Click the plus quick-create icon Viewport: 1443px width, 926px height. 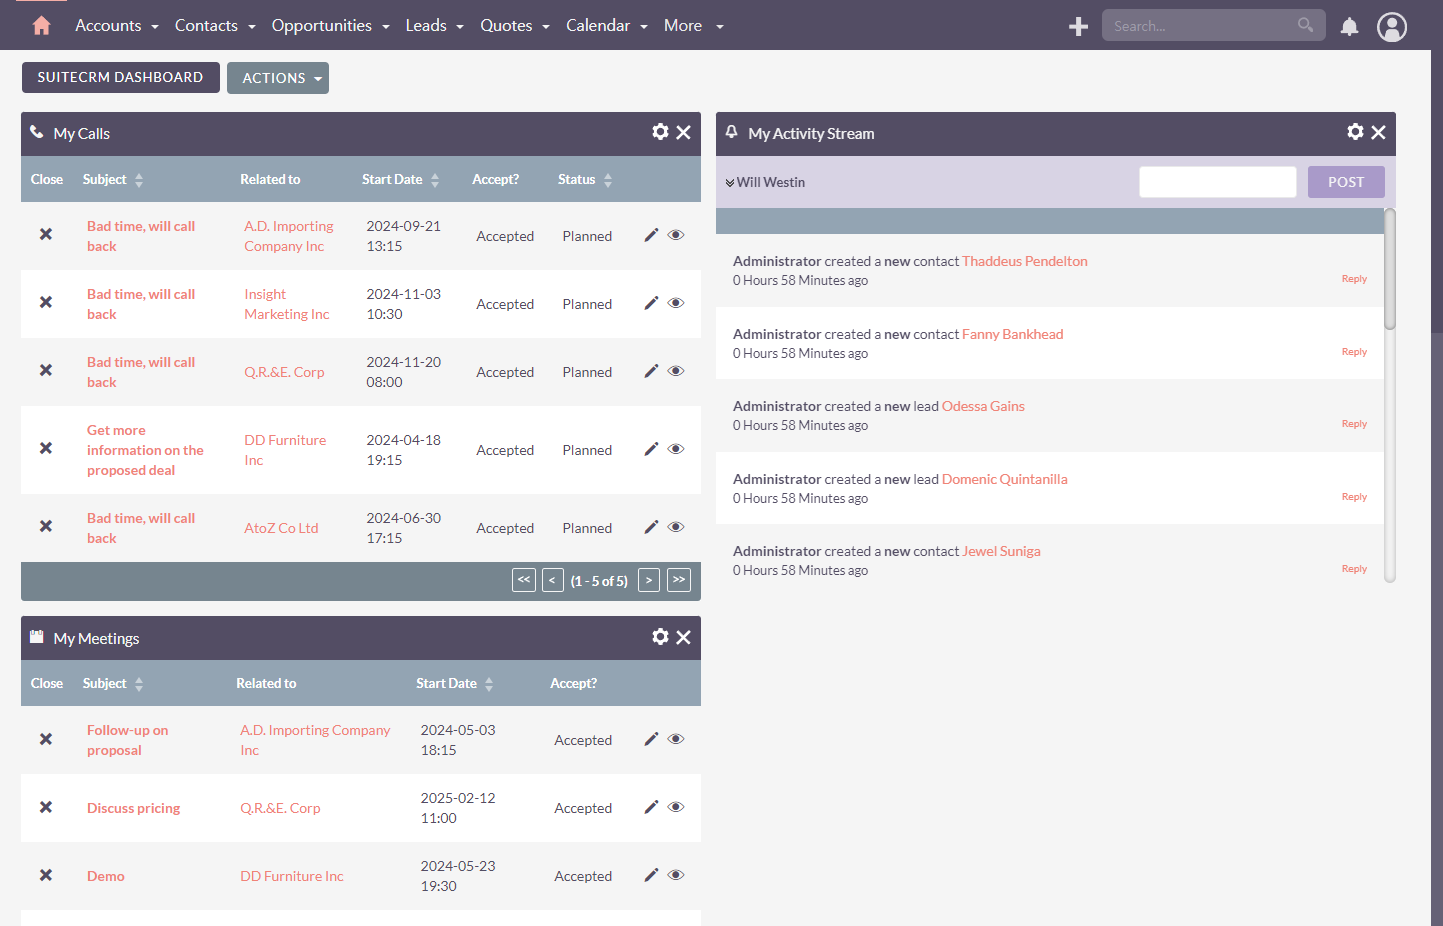[1078, 27]
